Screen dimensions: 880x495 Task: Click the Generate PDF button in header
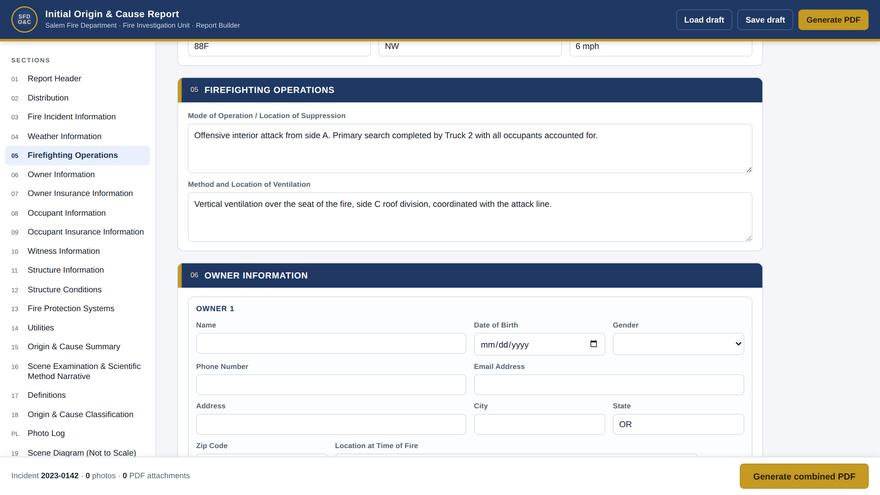833,20
